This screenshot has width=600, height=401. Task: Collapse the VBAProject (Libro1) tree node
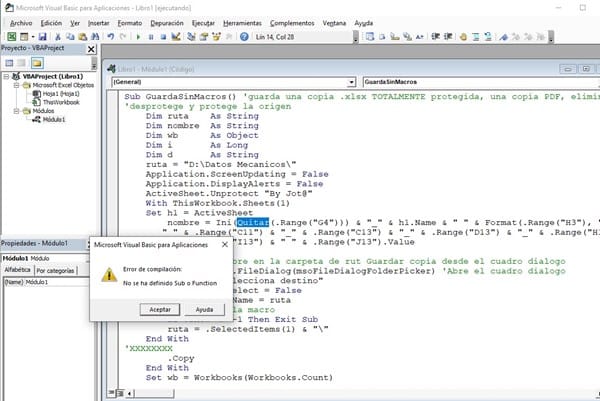[5, 76]
